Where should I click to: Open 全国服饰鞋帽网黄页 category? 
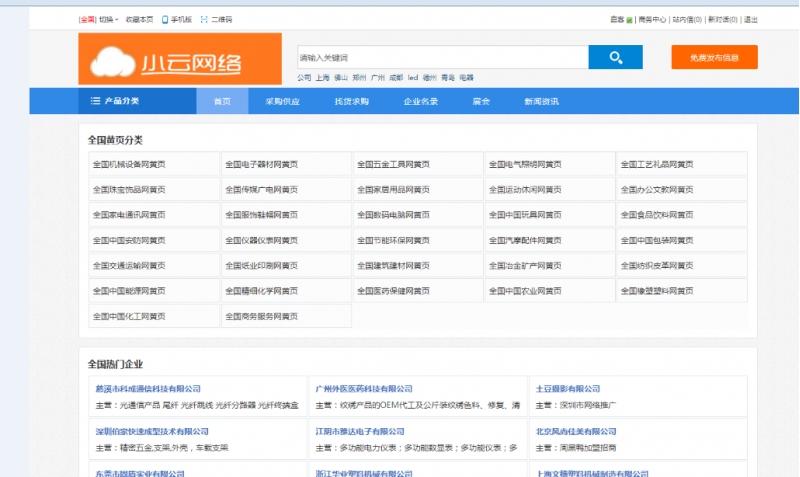[261, 215]
